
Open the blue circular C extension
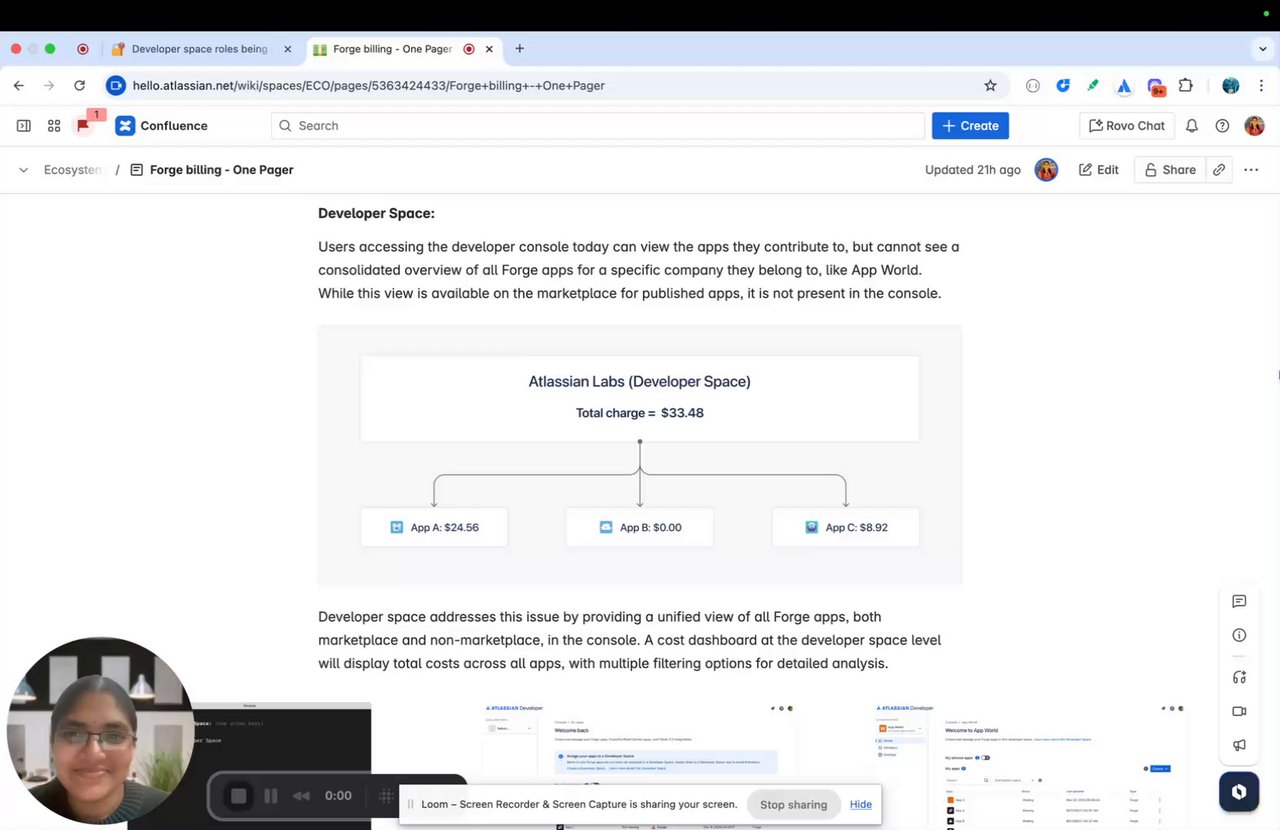1063,86
